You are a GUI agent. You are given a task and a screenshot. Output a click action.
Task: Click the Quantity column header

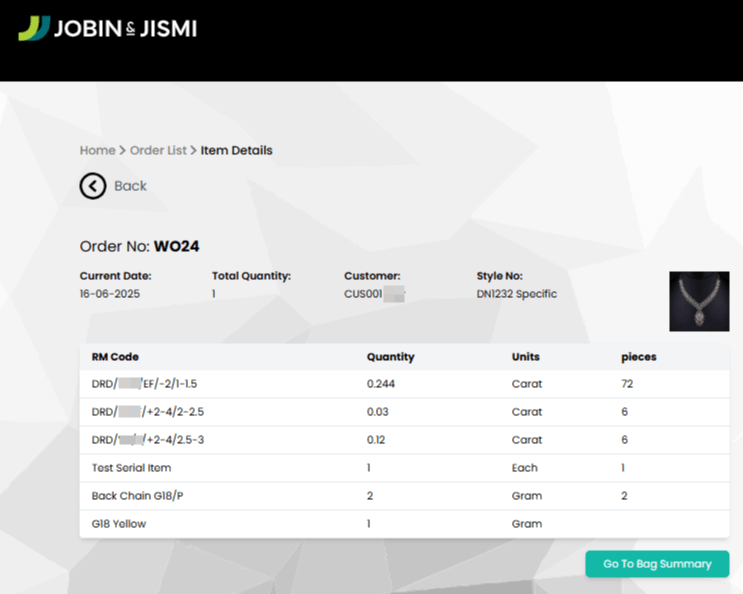(390, 357)
